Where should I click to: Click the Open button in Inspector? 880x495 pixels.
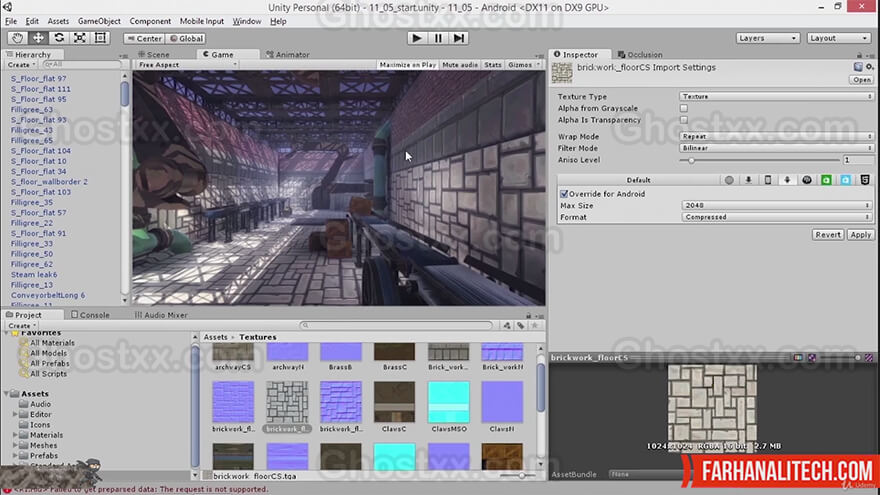point(861,80)
